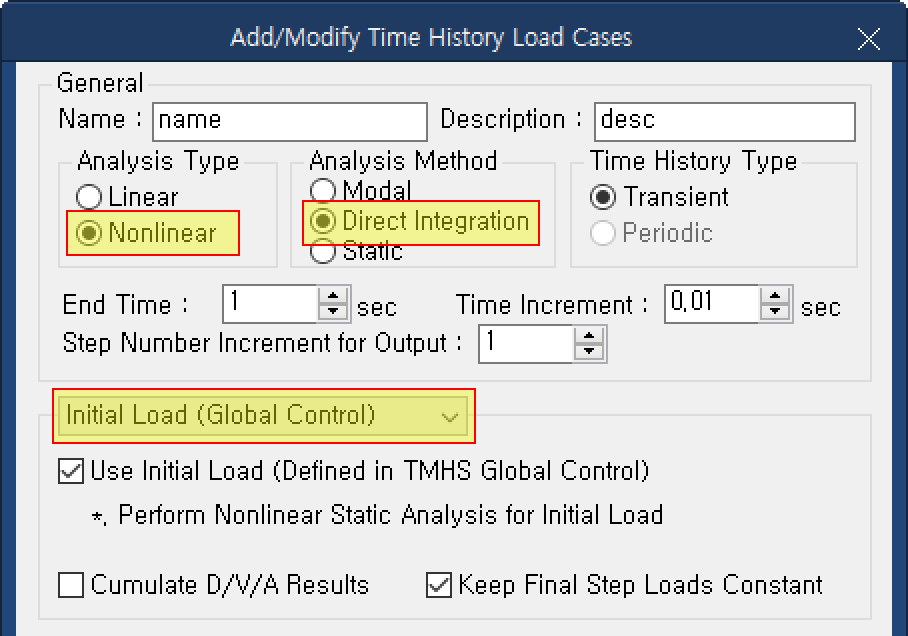
Task: Toggle Use Initial Load checkbox
Action: 71,471
